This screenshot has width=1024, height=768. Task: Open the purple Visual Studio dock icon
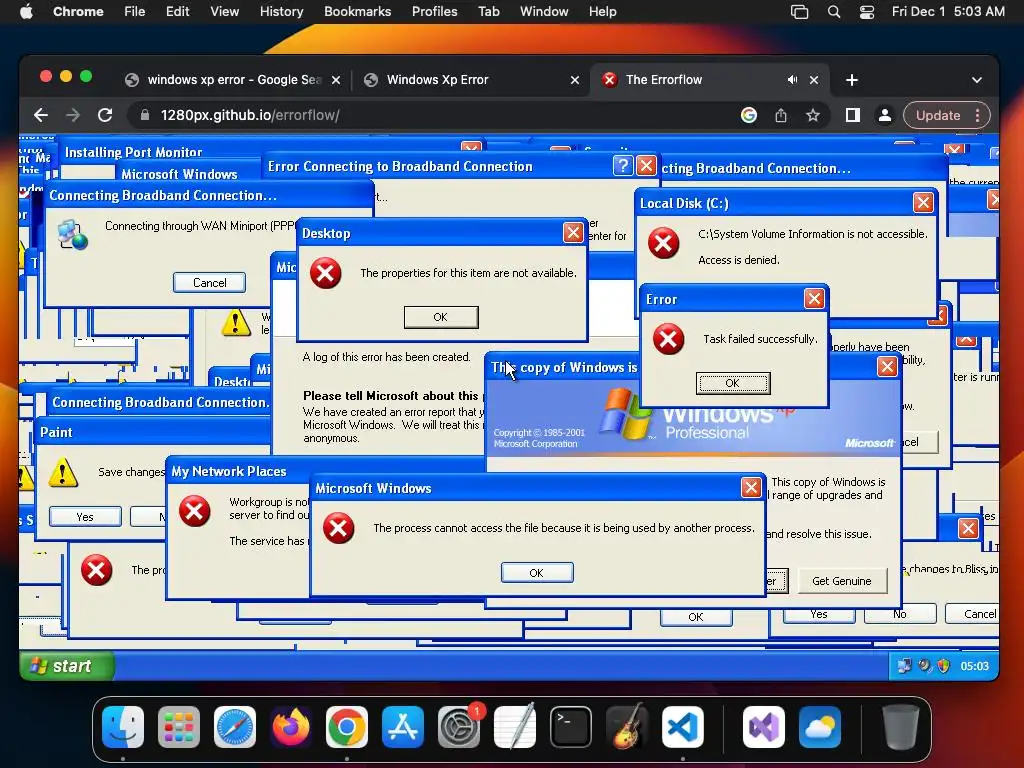click(763, 727)
